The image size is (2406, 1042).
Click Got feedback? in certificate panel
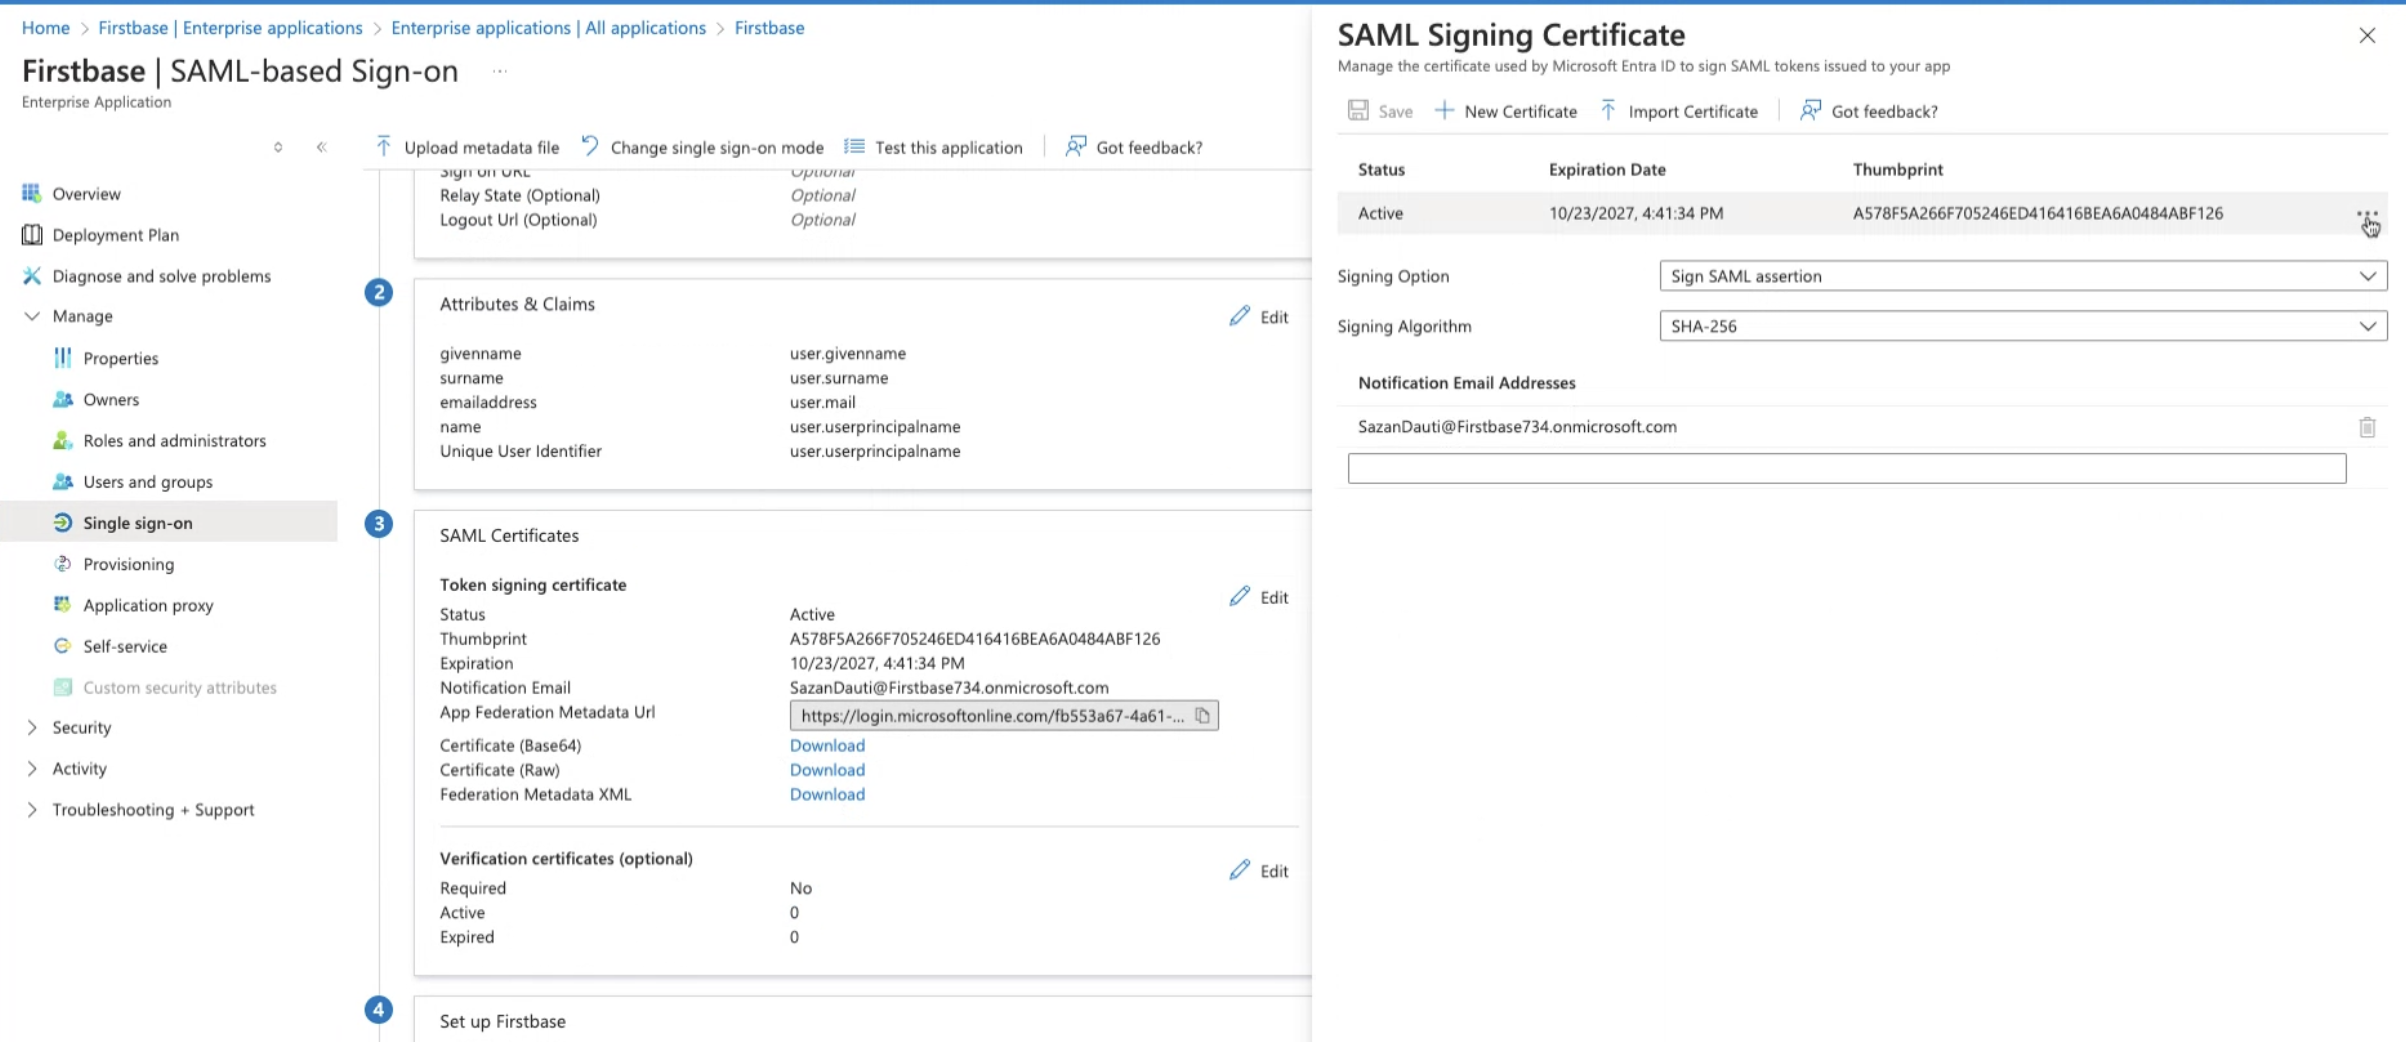(1868, 111)
